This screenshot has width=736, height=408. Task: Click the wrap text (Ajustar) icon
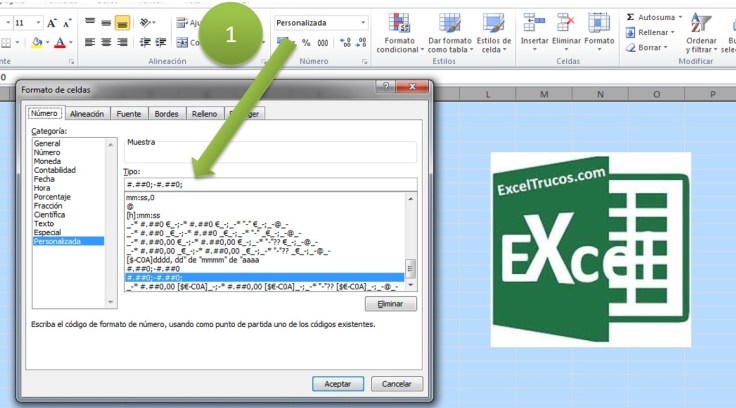point(182,23)
